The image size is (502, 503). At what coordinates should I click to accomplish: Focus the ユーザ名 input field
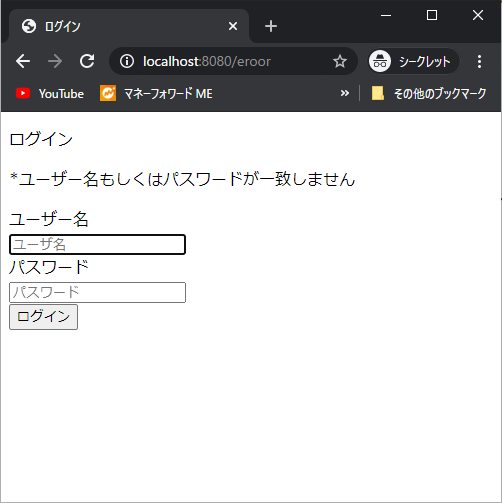[97, 244]
